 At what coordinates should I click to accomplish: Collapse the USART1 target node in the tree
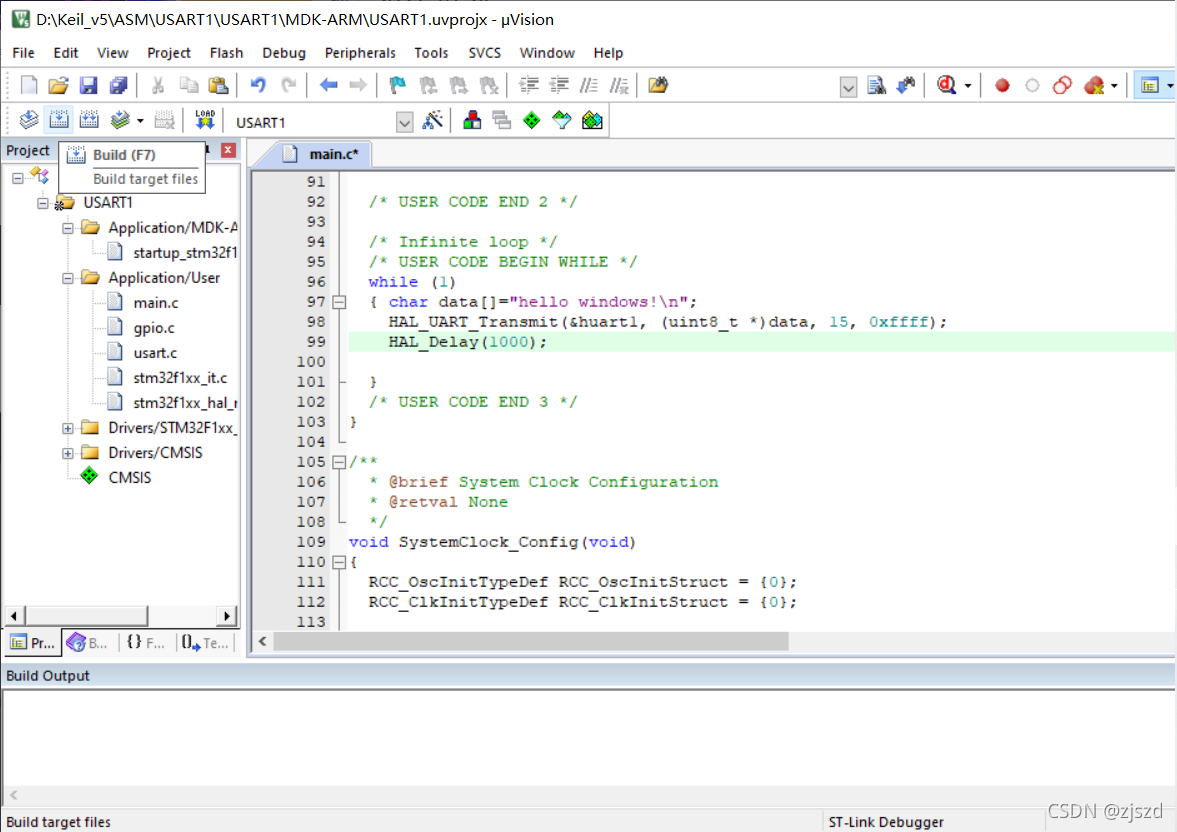(x=43, y=203)
